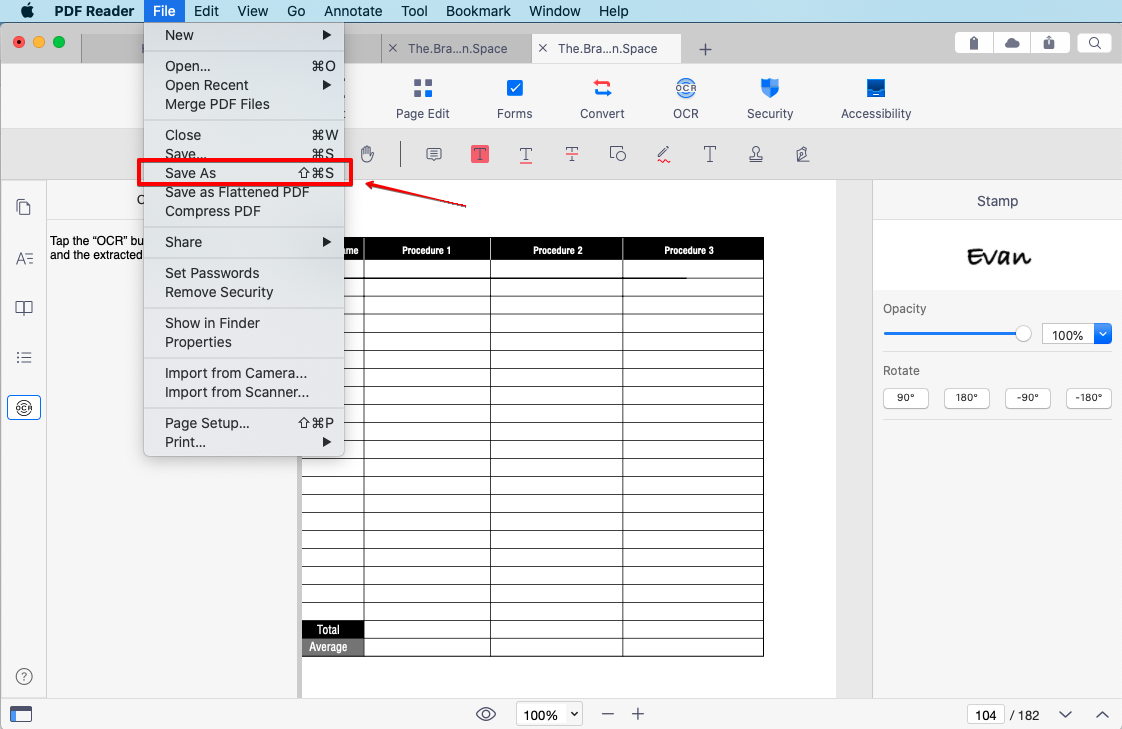This screenshot has height=729, width=1122.
Task: Zoom out with minus button
Action: pyautogui.click(x=608, y=714)
